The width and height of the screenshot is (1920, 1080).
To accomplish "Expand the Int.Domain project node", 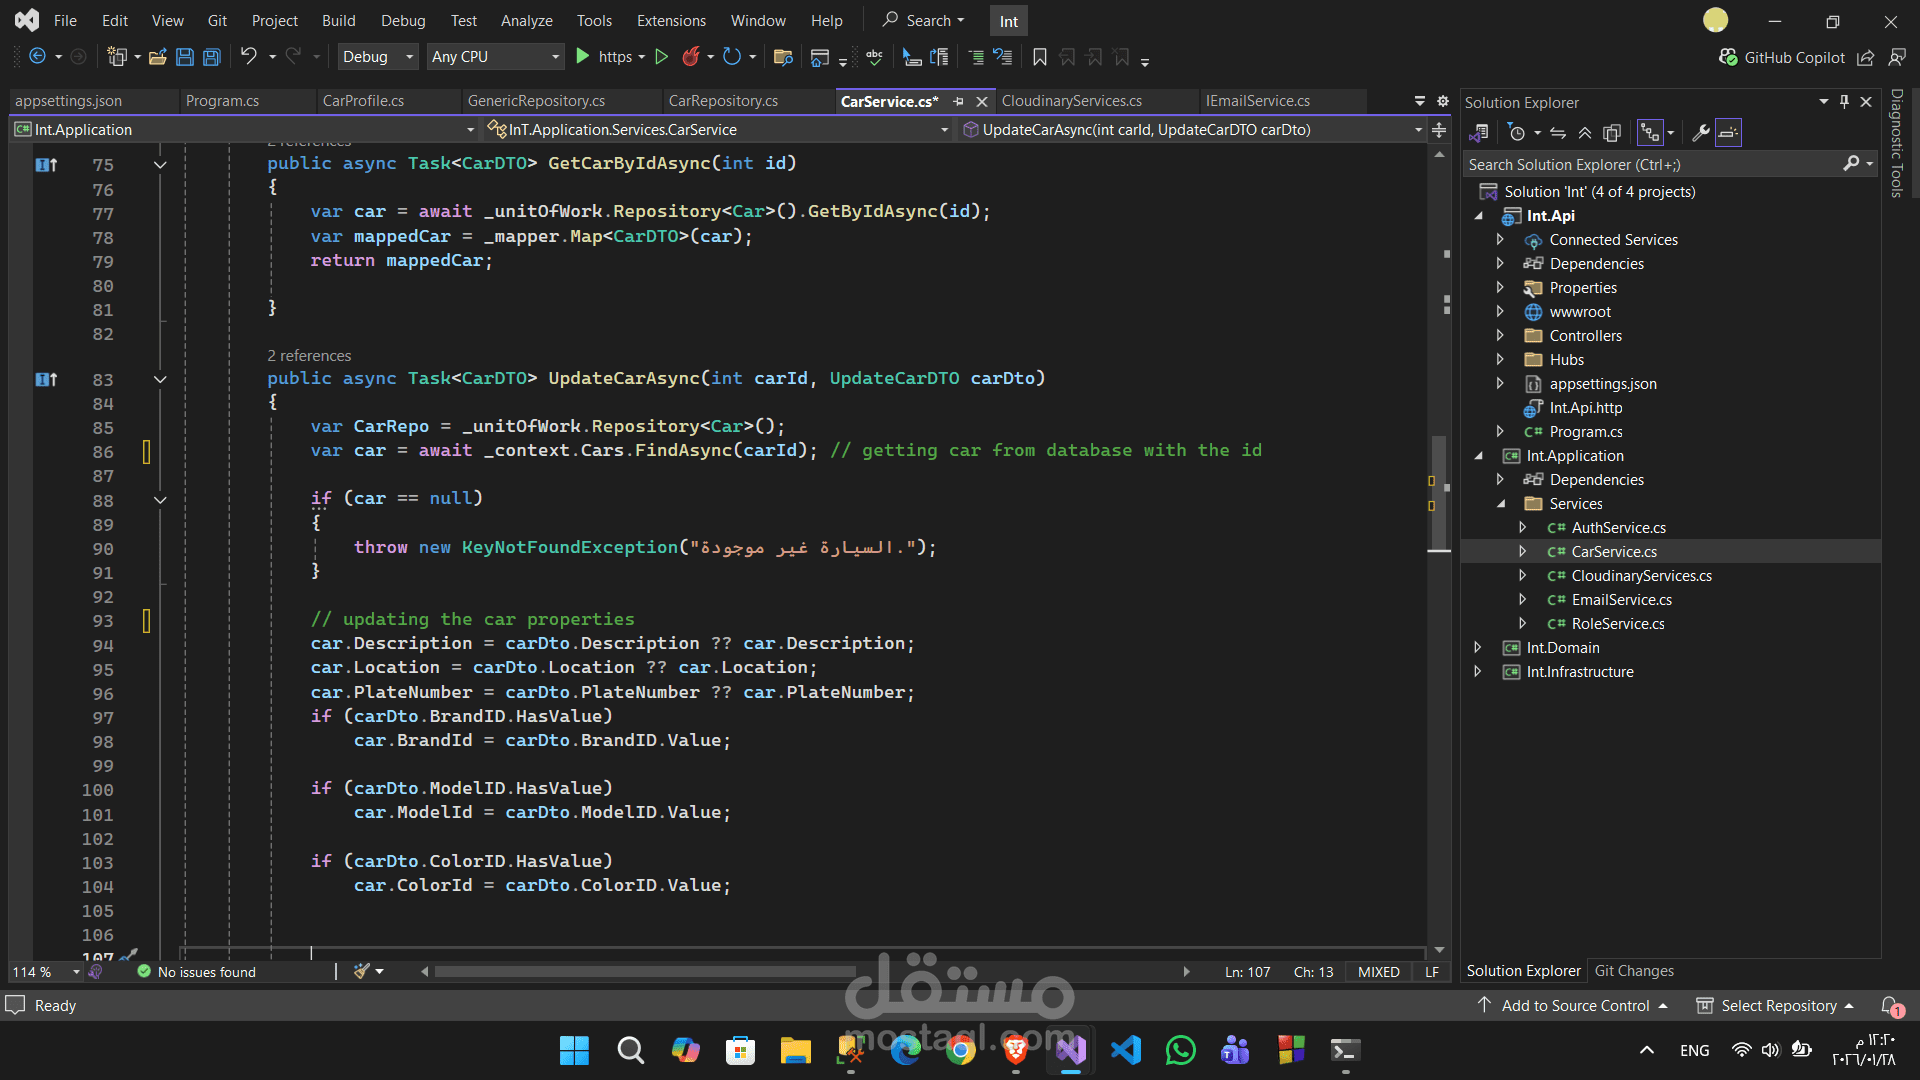I will 1478,648.
